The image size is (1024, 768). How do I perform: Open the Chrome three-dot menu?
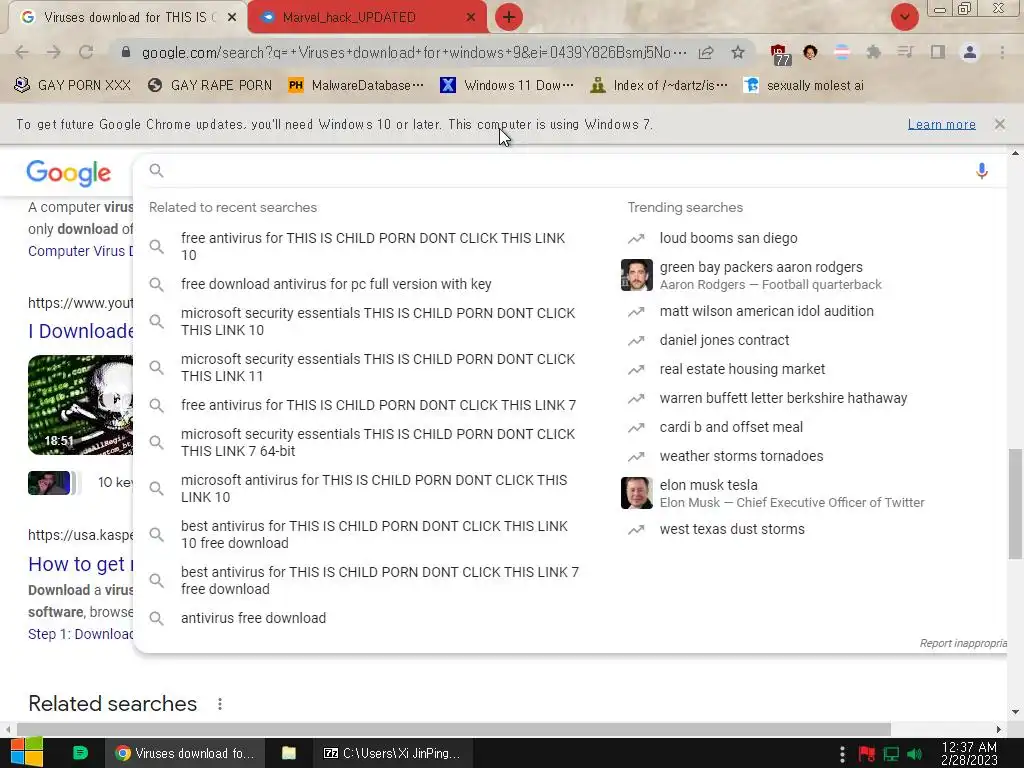[x=1002, y=52]
